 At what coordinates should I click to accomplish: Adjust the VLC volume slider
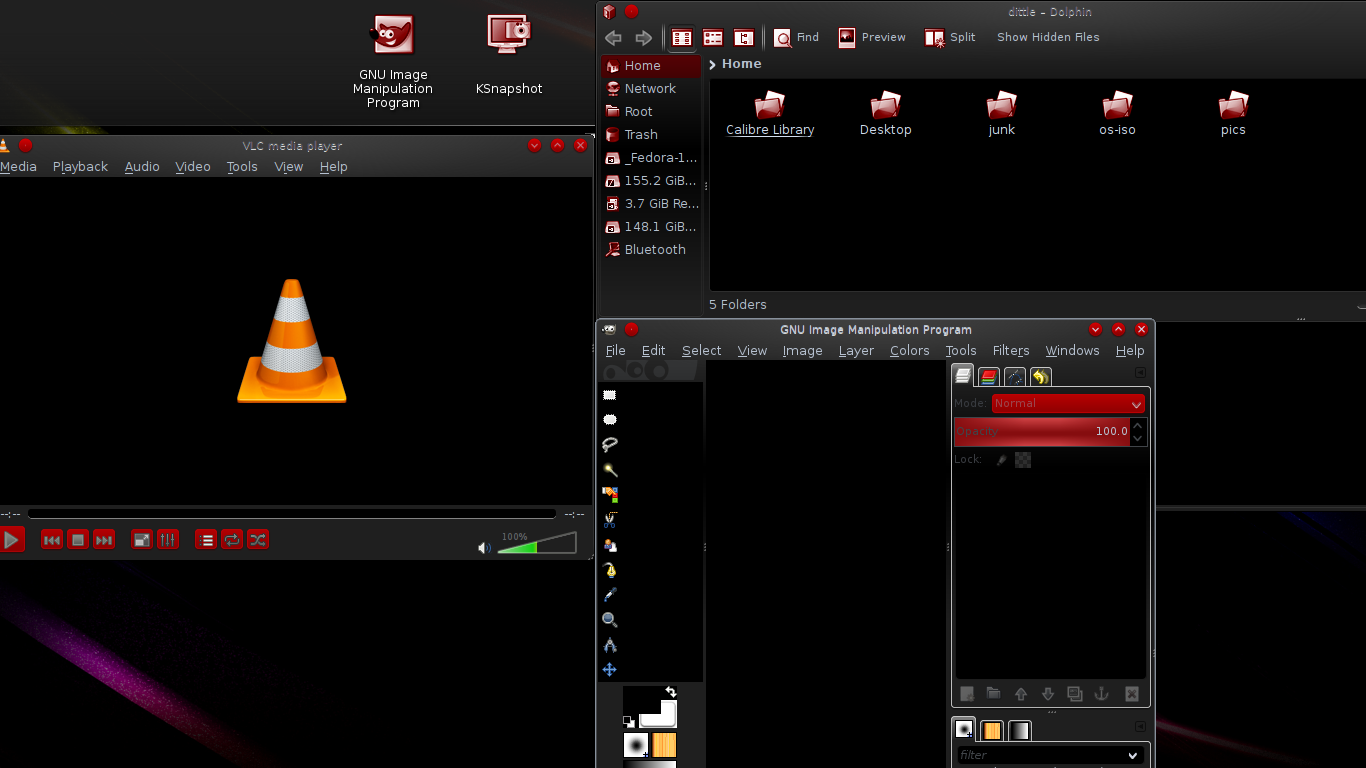(537, 543)
